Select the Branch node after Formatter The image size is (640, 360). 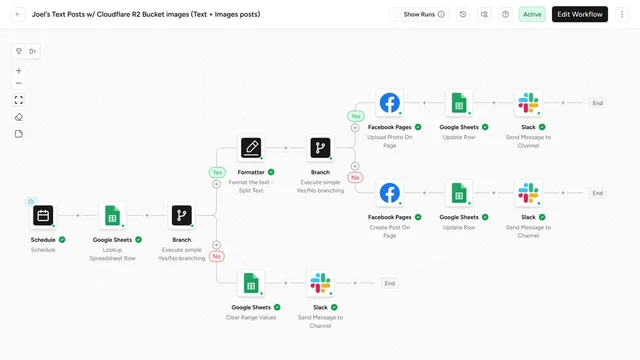[320, 148]
